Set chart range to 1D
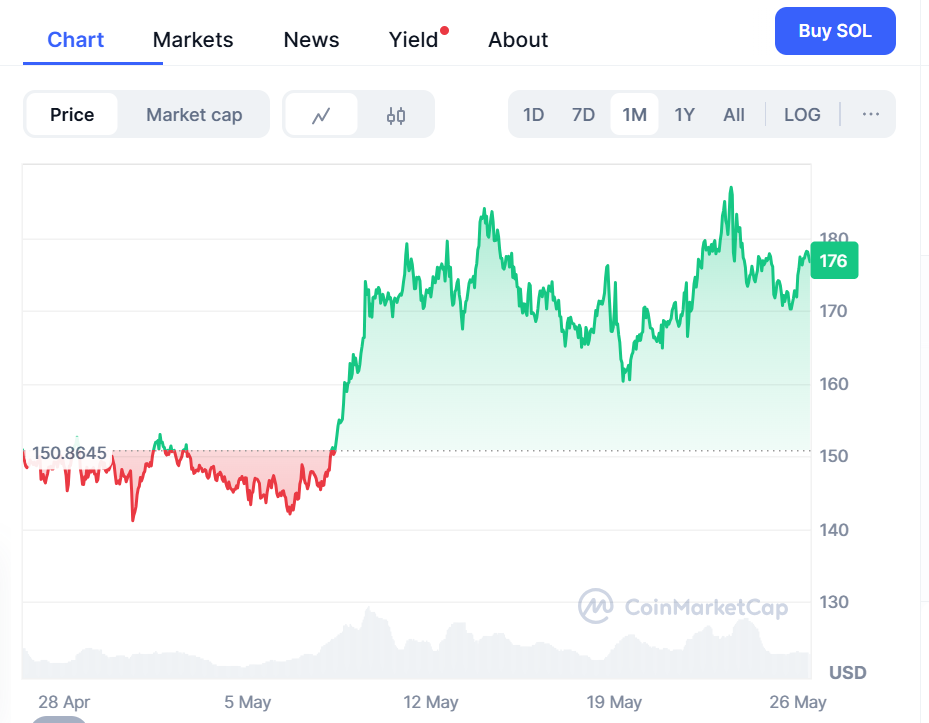The height and width of the screenshot is (723, 929). pos(533,114)
